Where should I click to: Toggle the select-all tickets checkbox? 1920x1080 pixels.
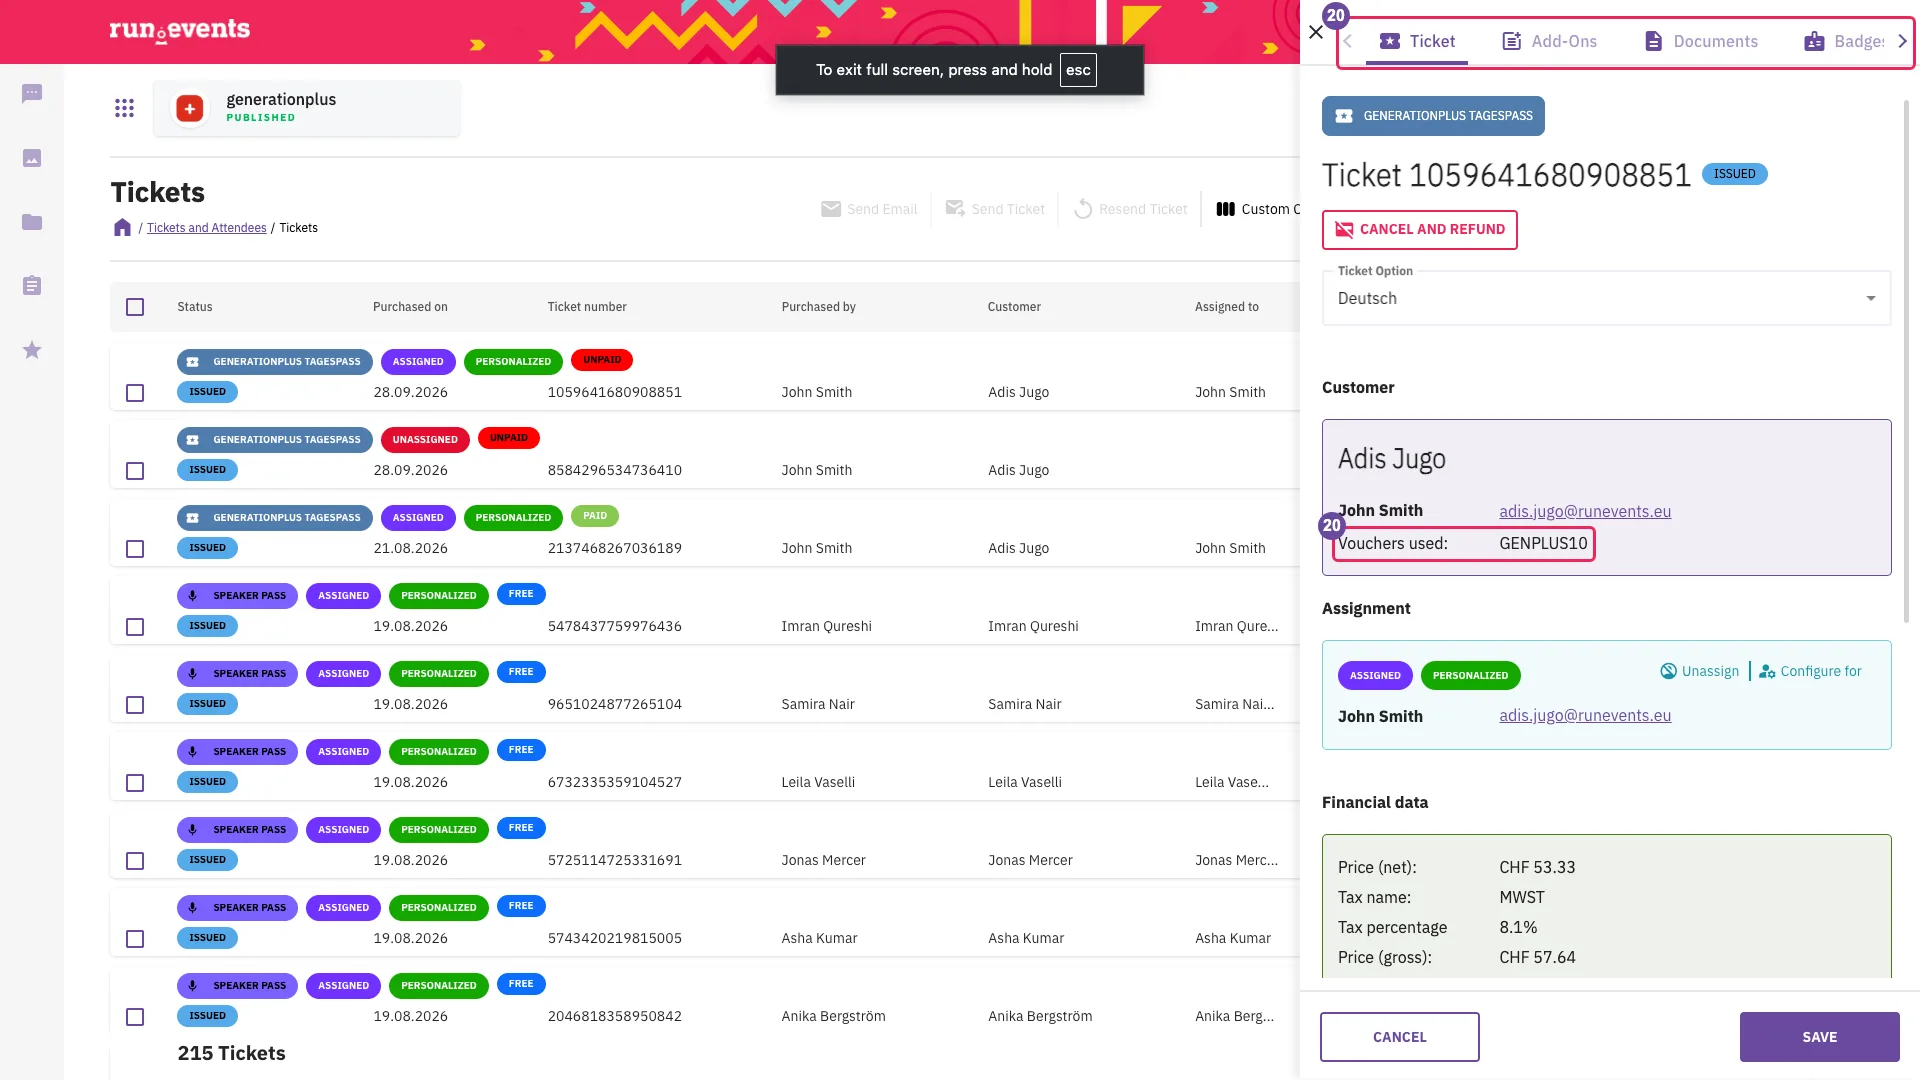click(x=135, y=307)
